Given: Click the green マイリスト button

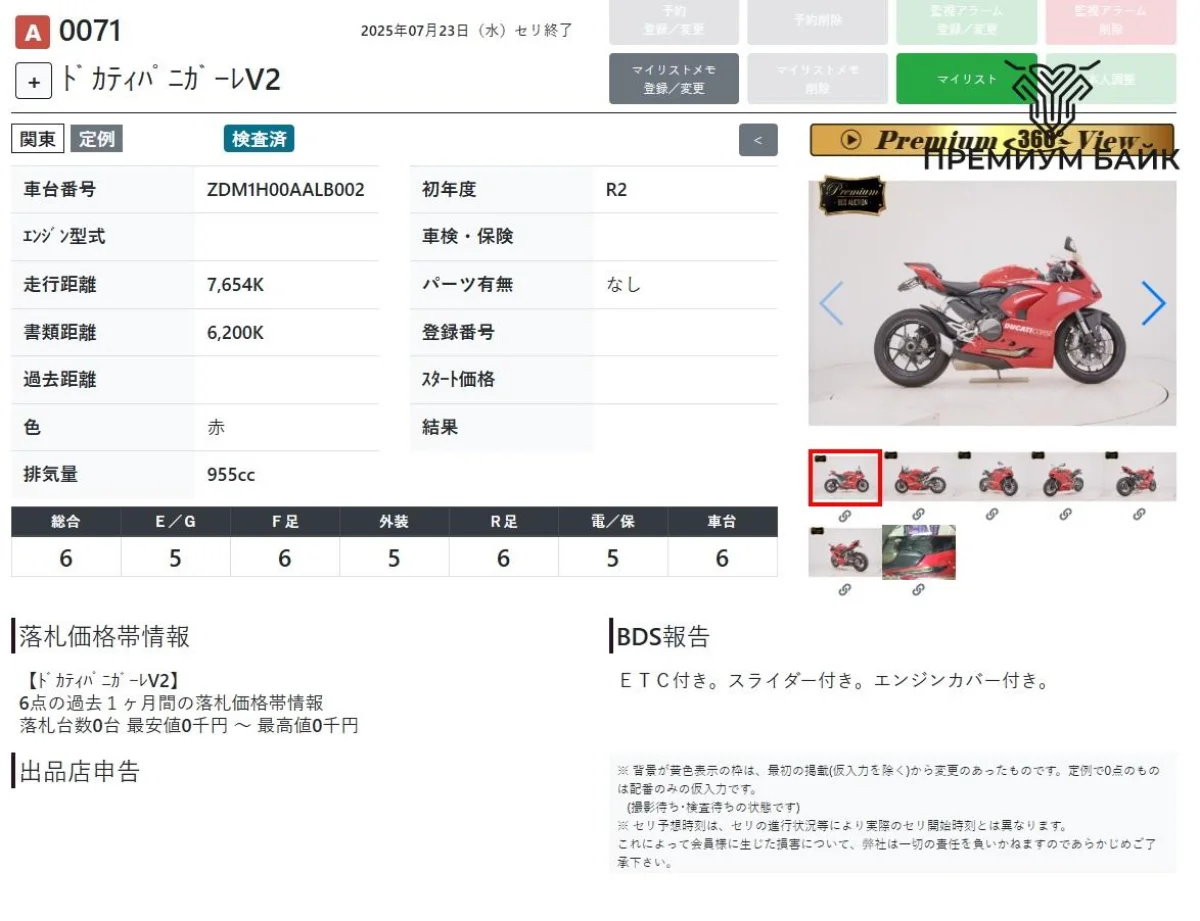Looking at the screenshot, I should 965,79.
